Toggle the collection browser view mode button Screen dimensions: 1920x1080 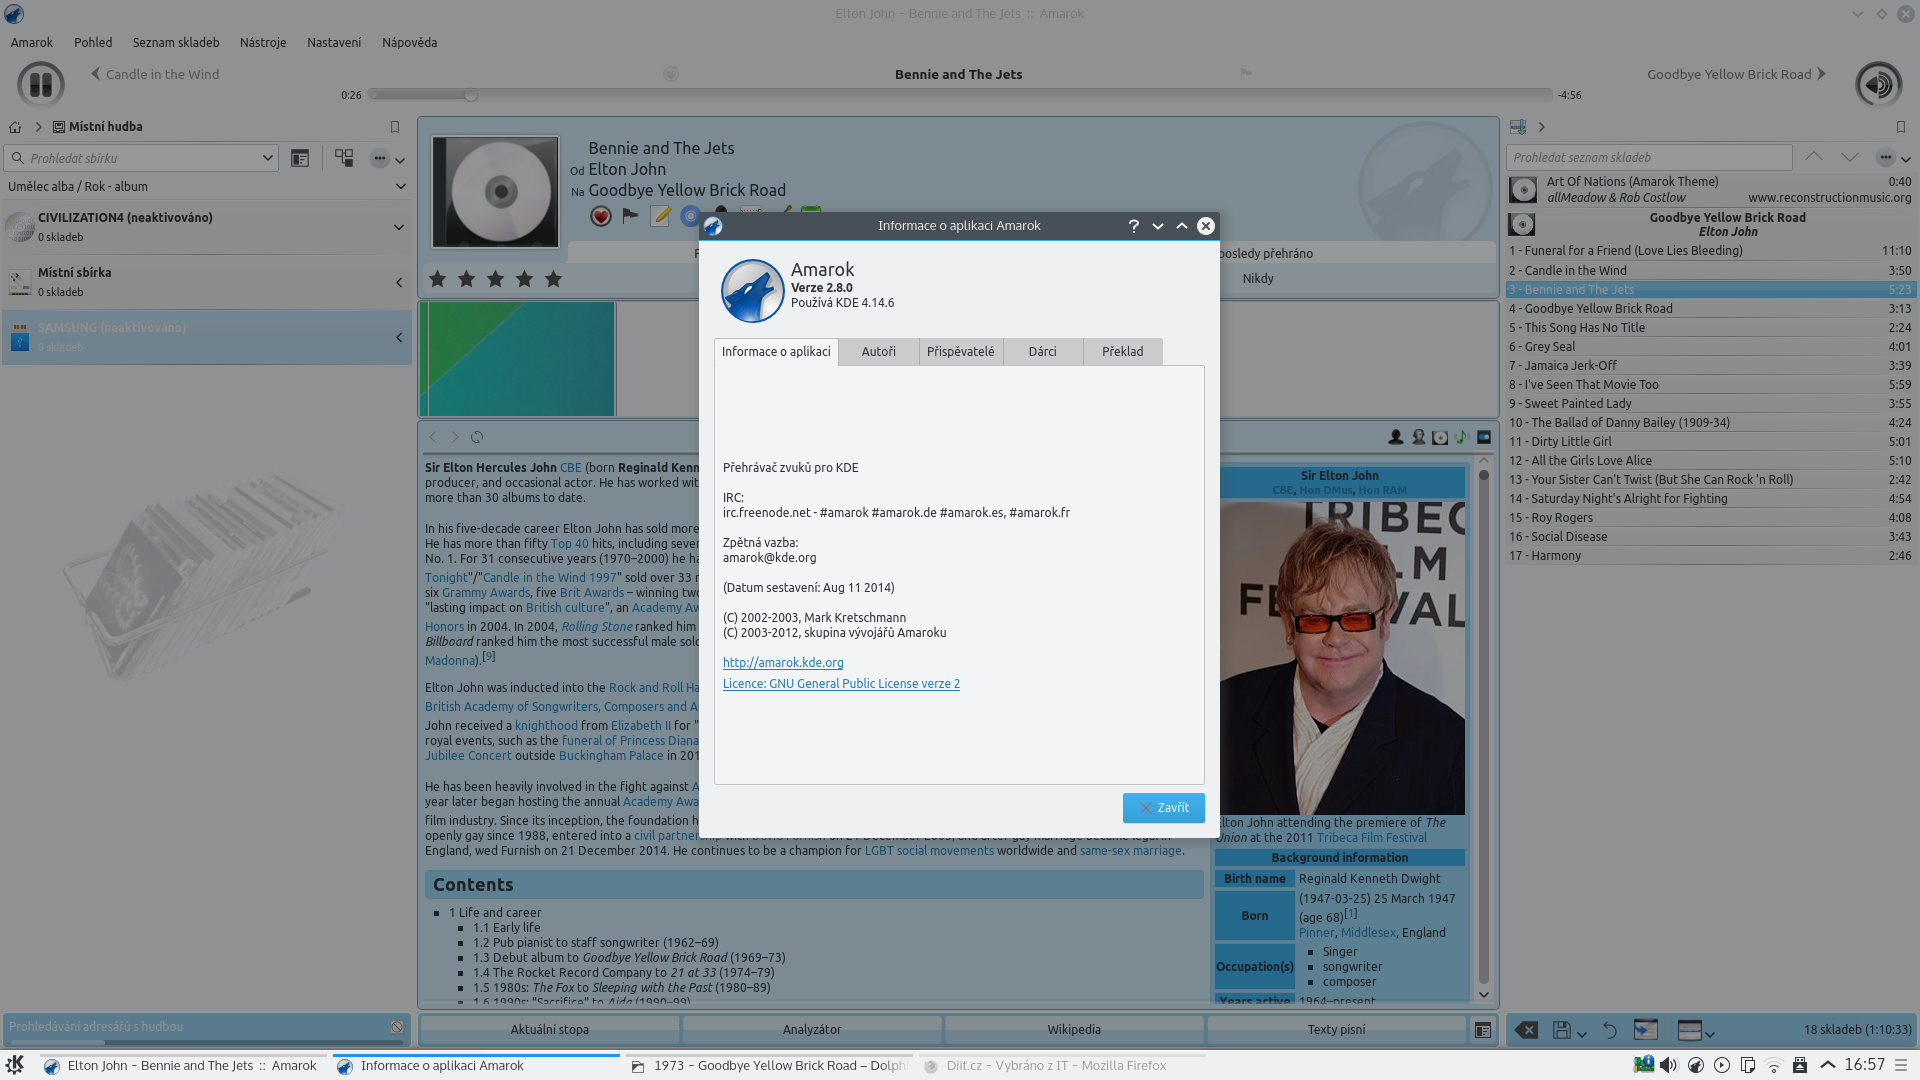300,158
